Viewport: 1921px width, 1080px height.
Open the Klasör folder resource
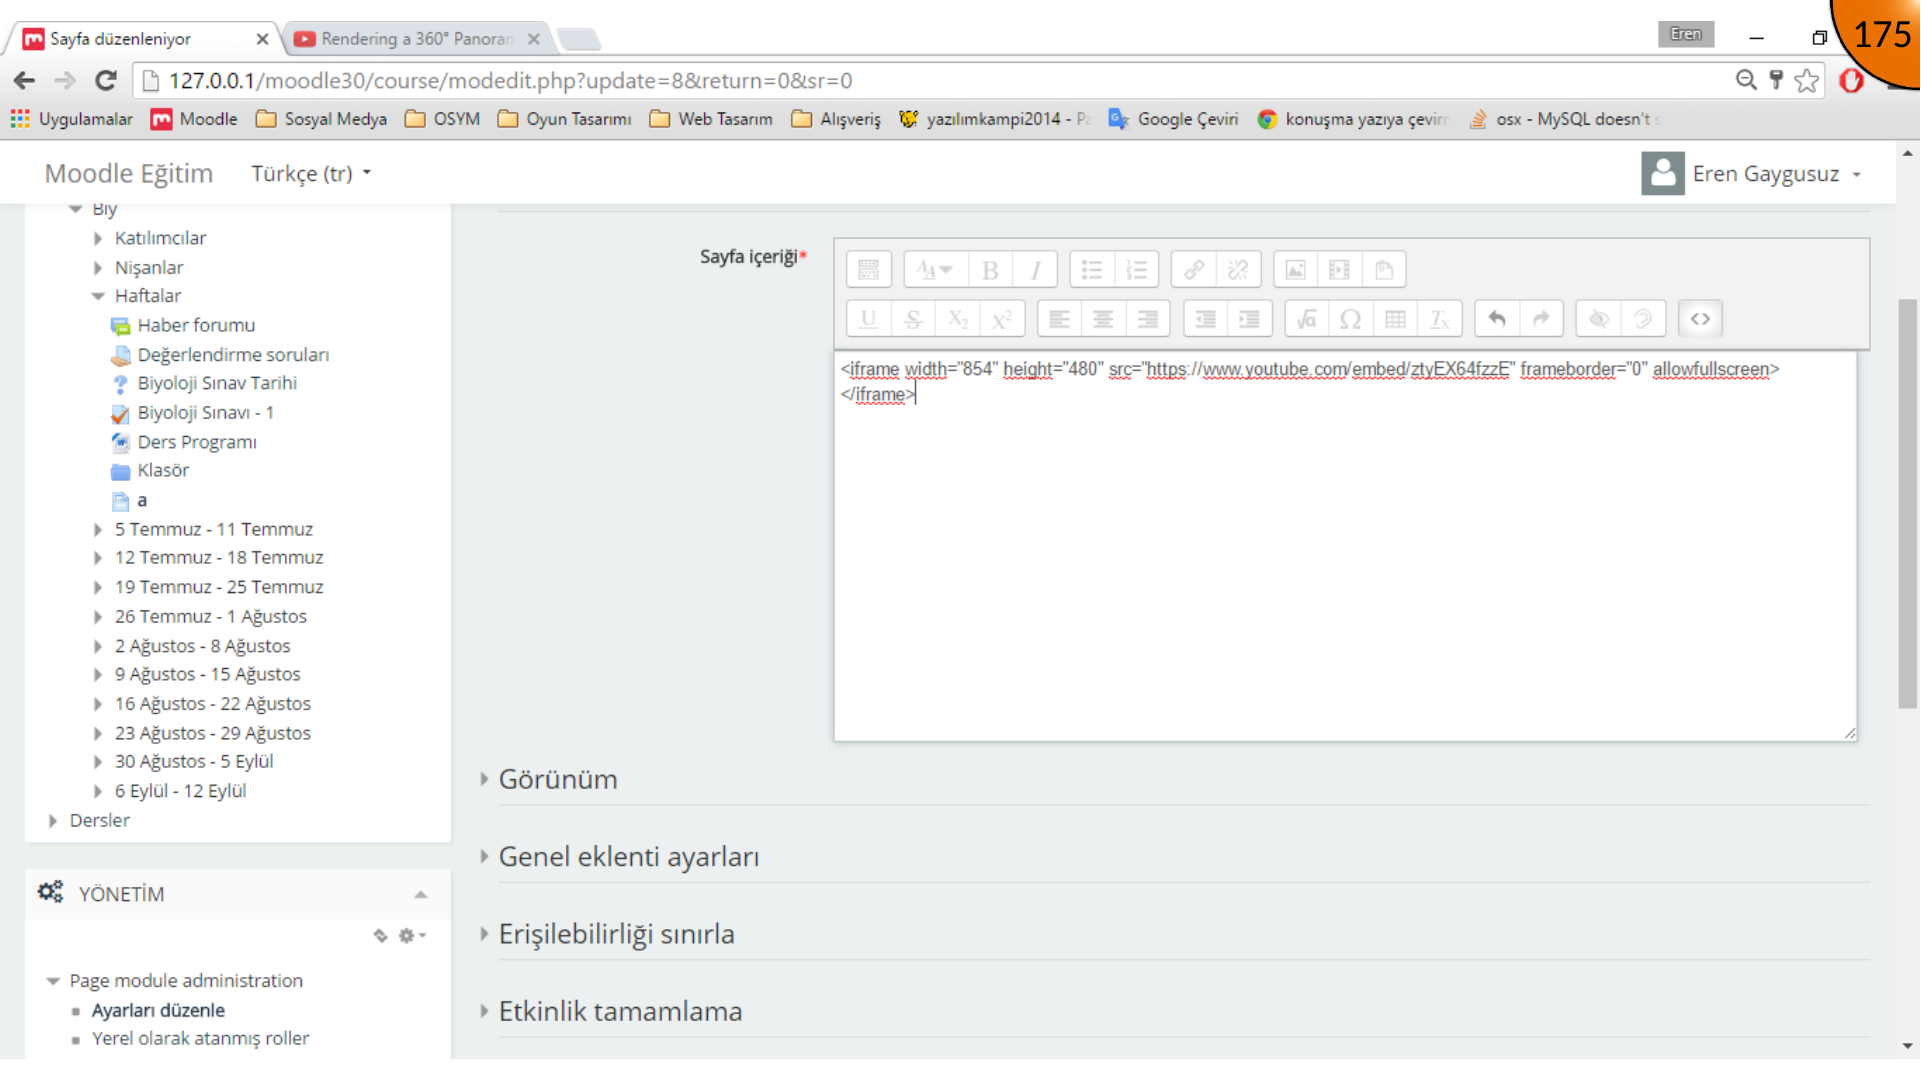coord(163,471)
